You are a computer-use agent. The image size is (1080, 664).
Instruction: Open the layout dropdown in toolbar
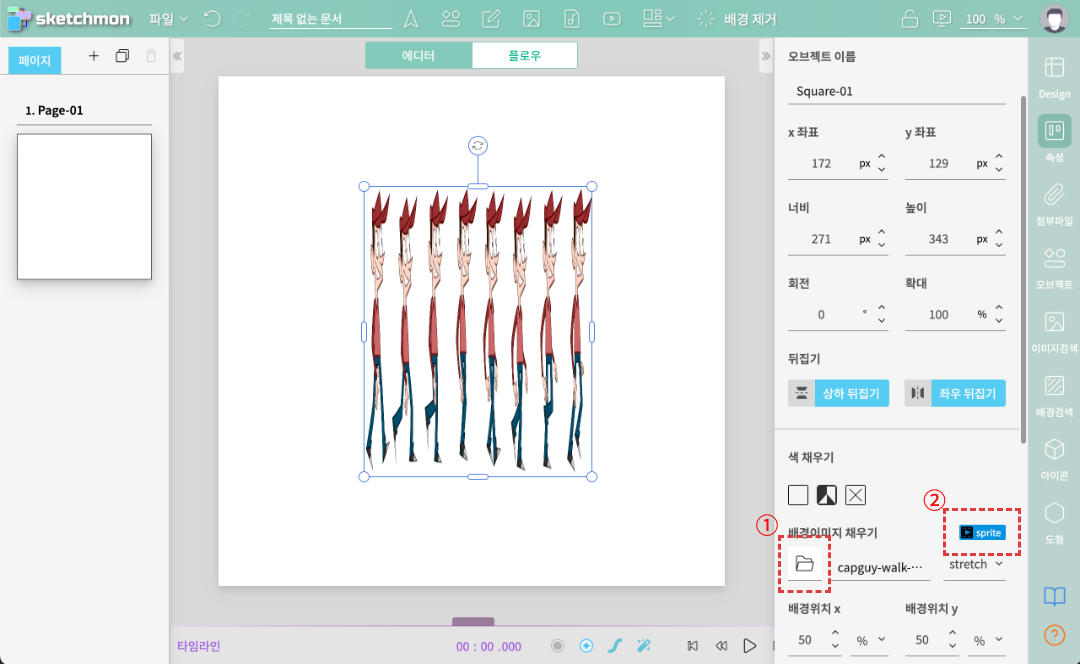pos(658,19)
